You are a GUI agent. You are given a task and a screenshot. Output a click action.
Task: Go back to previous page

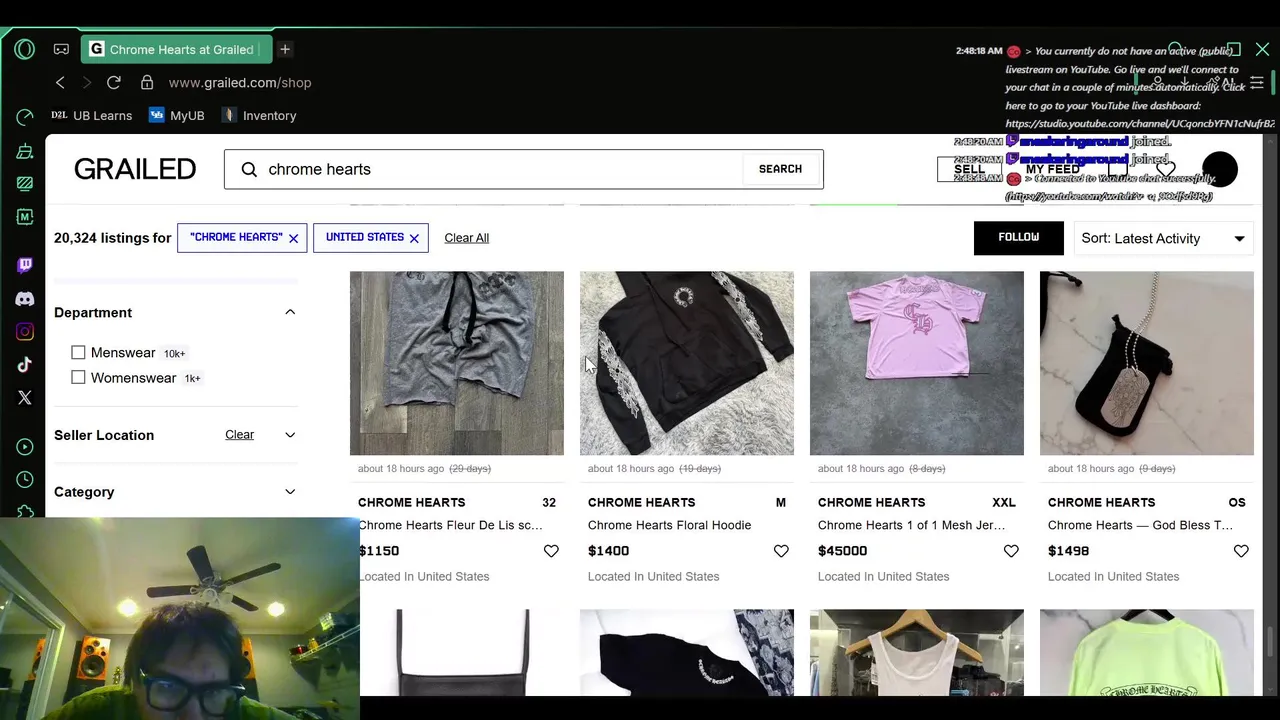(x=60, y=82)
